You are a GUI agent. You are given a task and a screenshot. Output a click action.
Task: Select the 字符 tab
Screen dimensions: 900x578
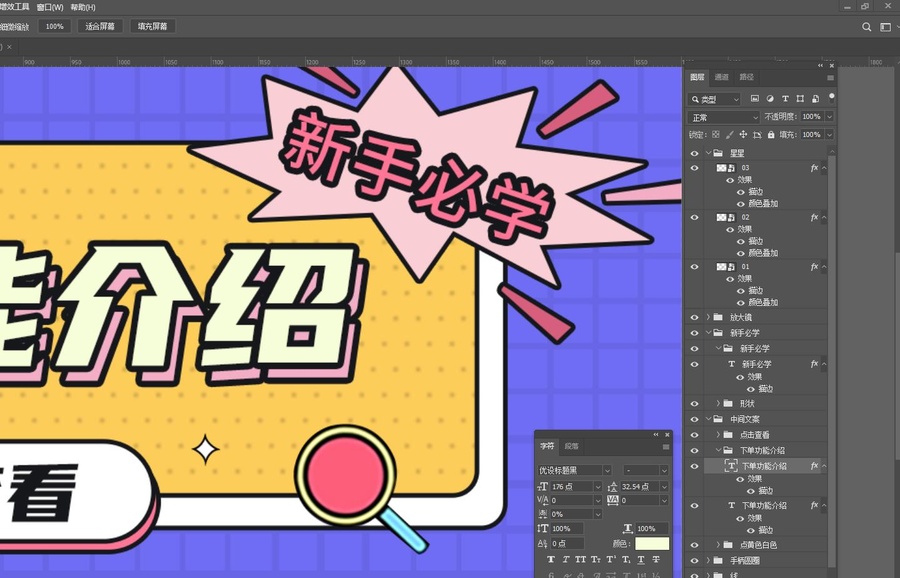point(547,446)
